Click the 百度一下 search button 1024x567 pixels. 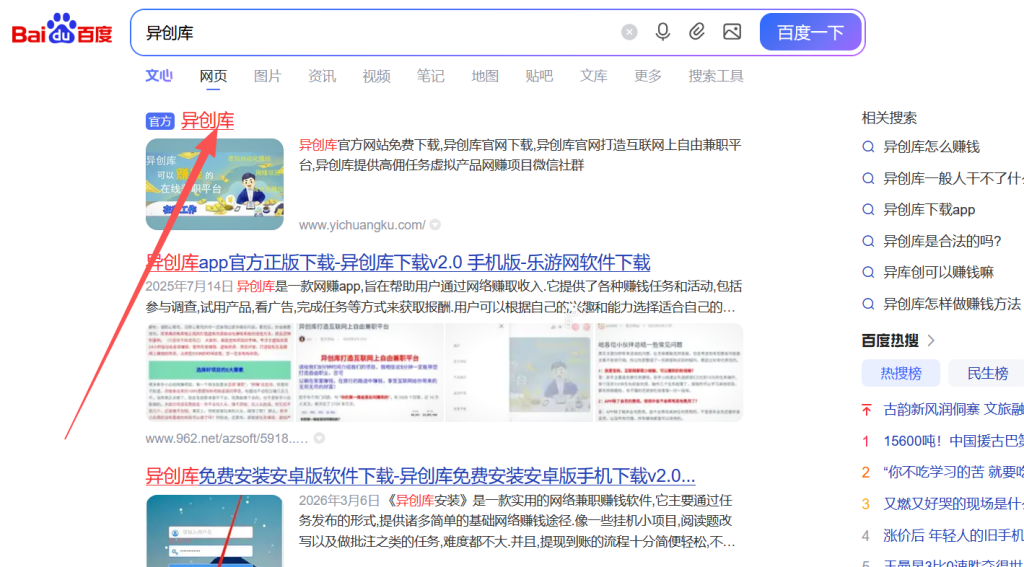point(810,32)
